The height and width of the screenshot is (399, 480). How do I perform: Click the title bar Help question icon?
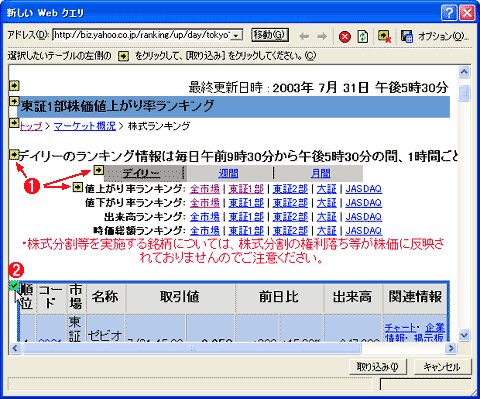[x=449, y=13]
